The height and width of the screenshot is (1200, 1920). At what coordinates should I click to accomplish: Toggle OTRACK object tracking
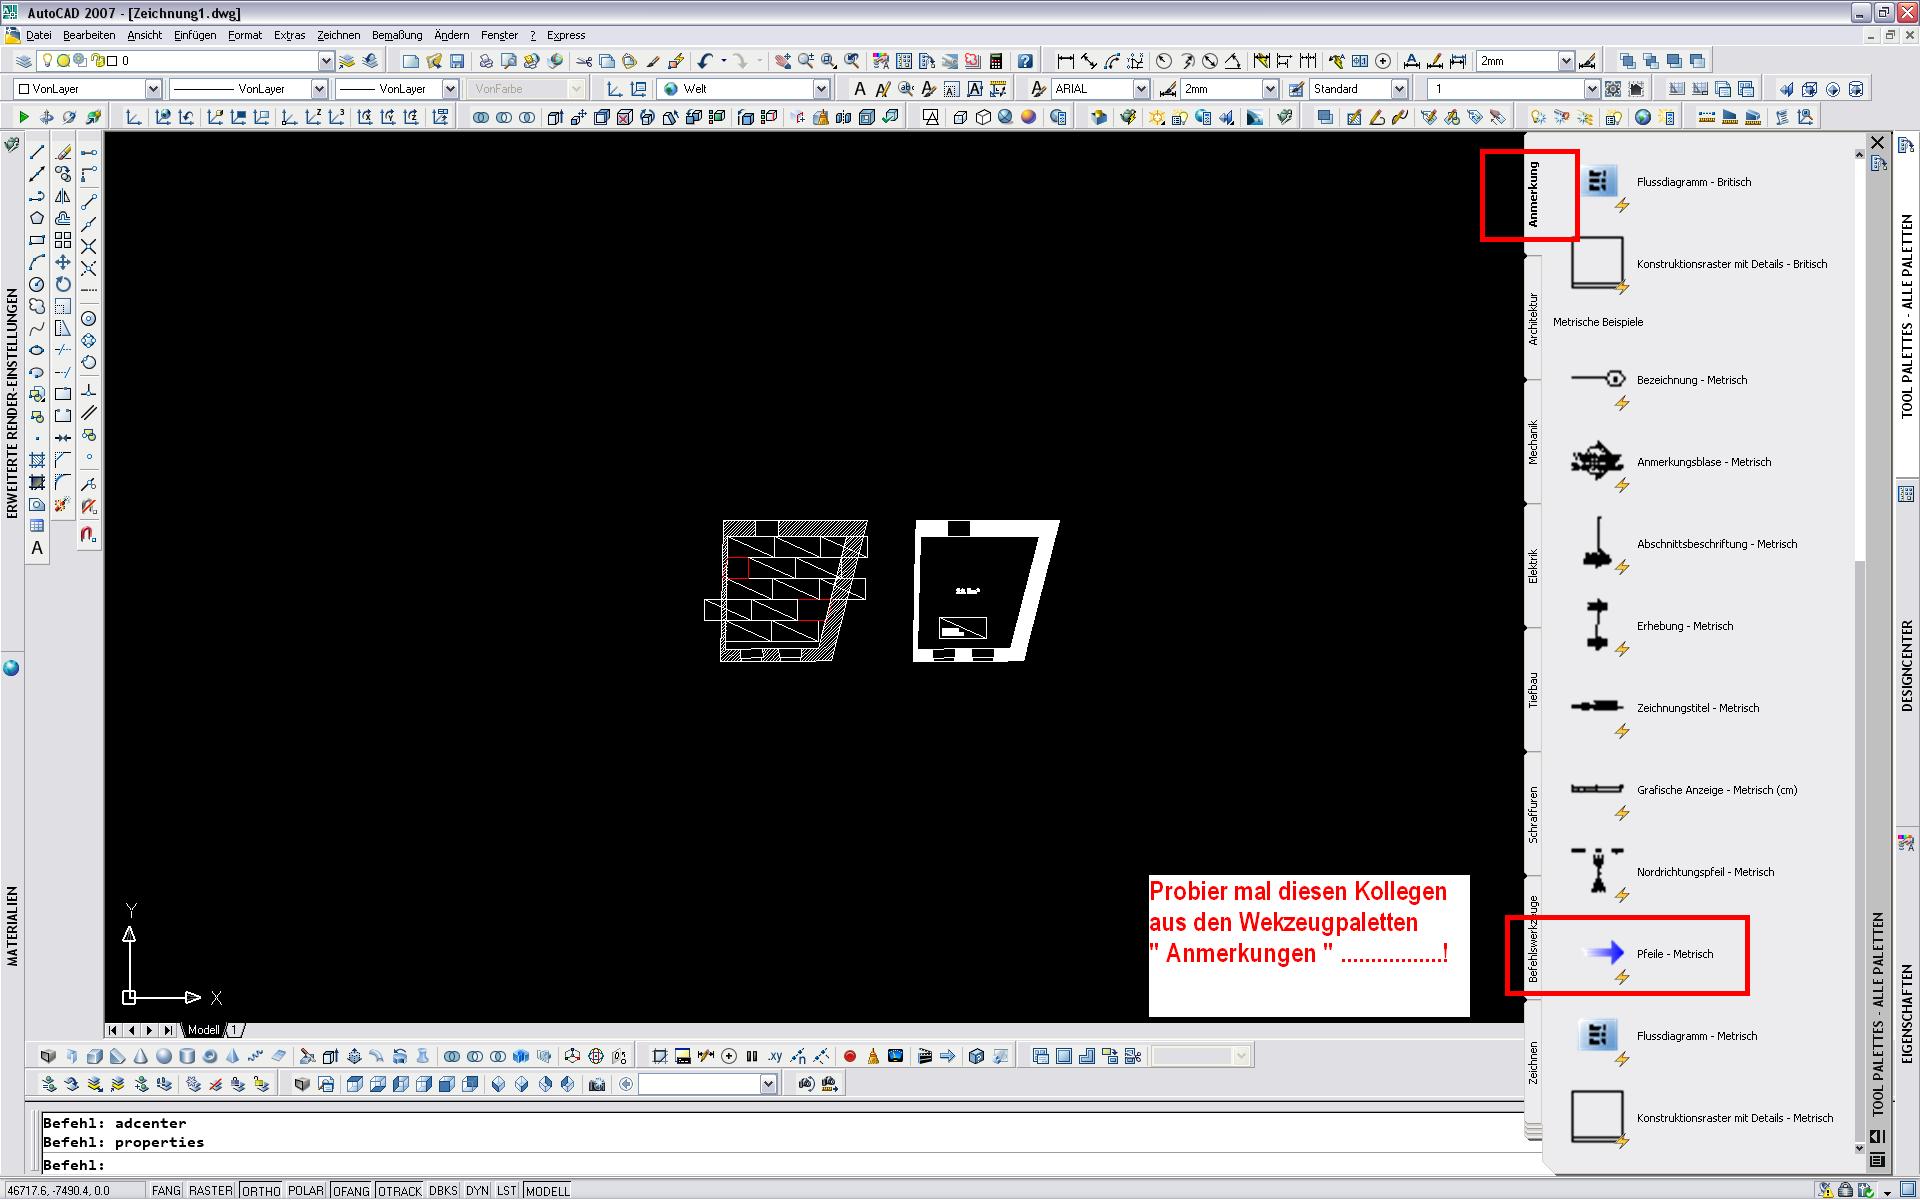(x=400, y=1190)
